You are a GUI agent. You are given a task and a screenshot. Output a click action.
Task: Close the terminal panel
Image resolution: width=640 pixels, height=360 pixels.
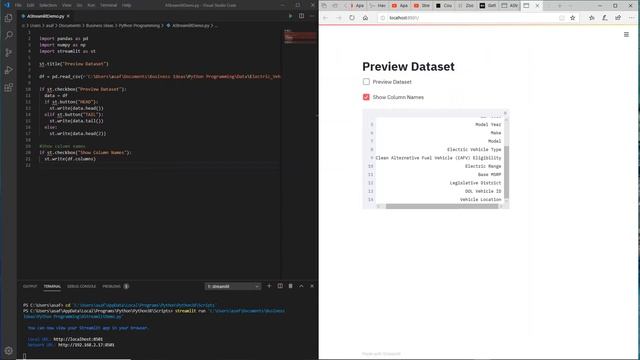pyautogui.click(x=312, y=286)
